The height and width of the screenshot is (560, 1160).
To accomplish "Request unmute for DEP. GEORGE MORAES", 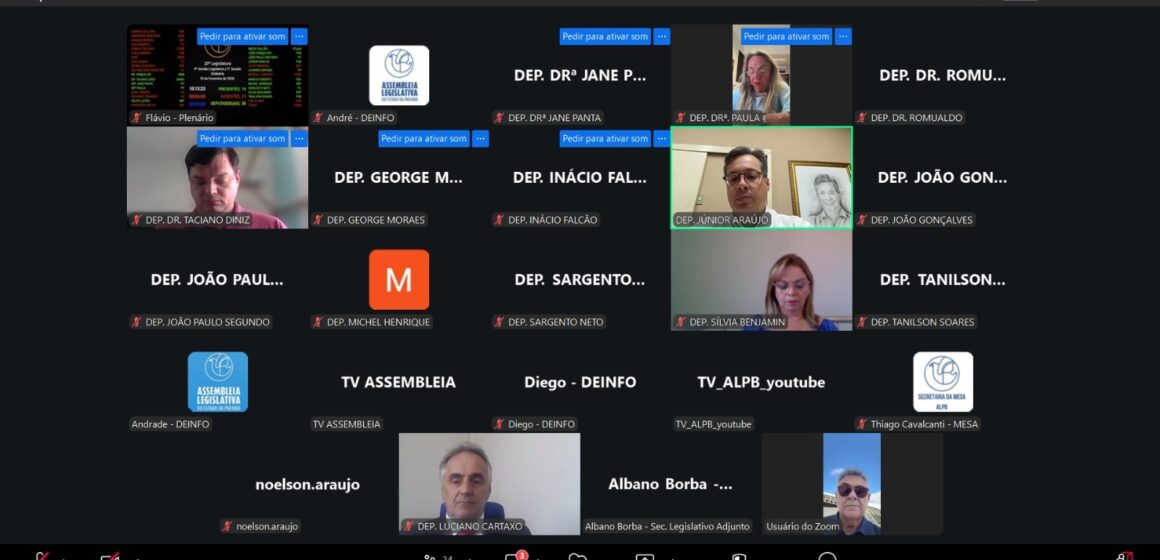I will [423, 139].
